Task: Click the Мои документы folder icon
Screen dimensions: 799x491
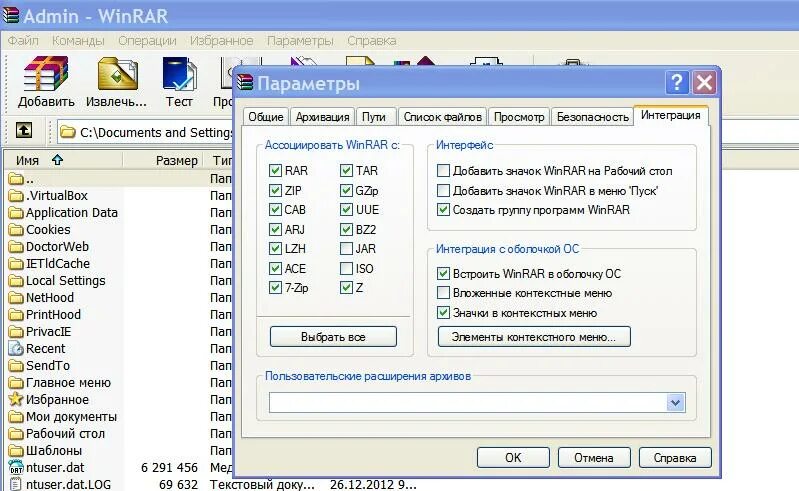Action: tap(16, 417)
